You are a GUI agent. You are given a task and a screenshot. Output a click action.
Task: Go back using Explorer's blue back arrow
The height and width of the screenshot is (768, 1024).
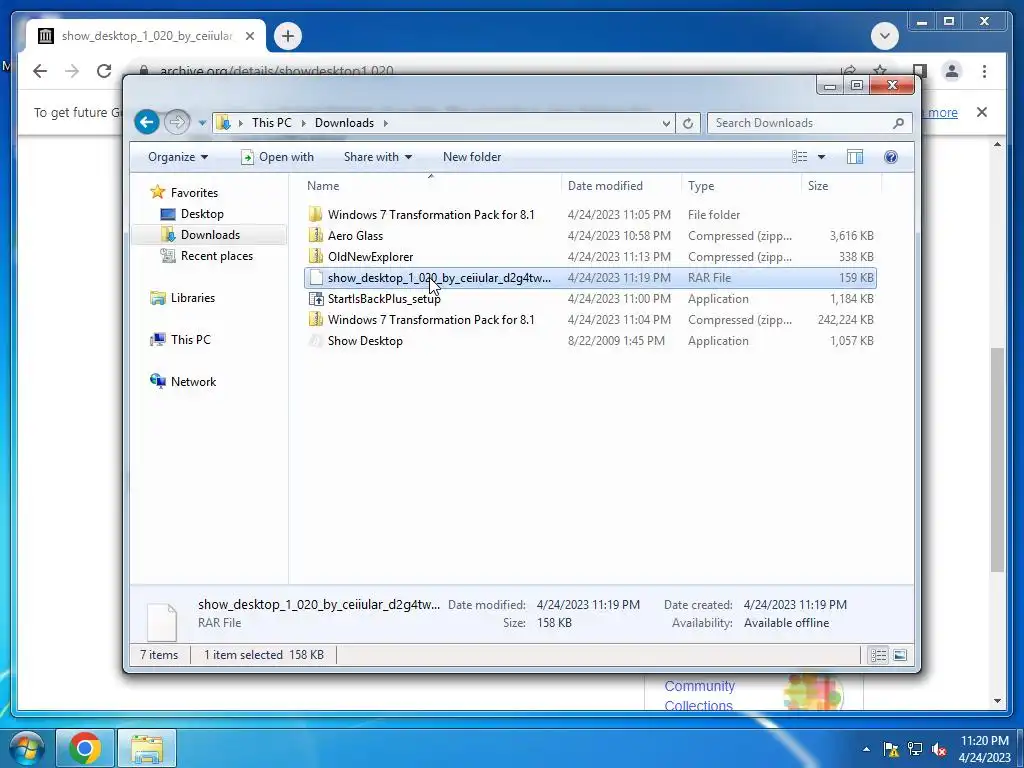pos(147,122)
